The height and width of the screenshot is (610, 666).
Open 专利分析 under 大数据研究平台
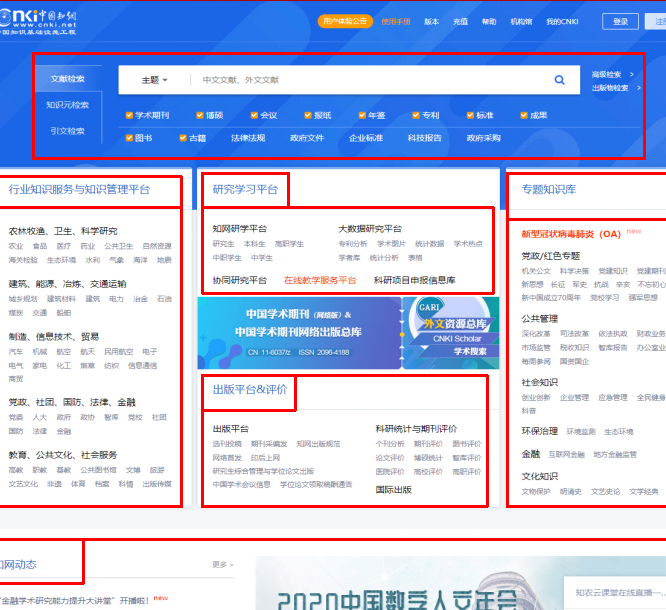click(353, 243)
